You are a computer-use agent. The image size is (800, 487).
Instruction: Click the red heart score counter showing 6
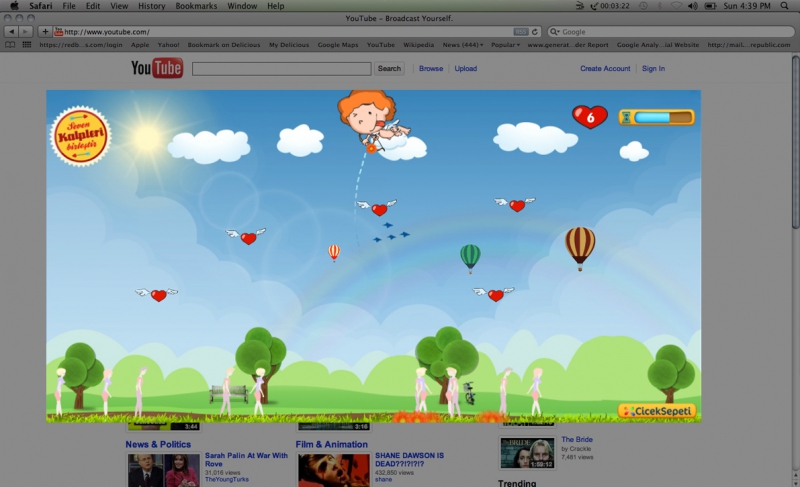pyautogui.click(x=590, y=117)
